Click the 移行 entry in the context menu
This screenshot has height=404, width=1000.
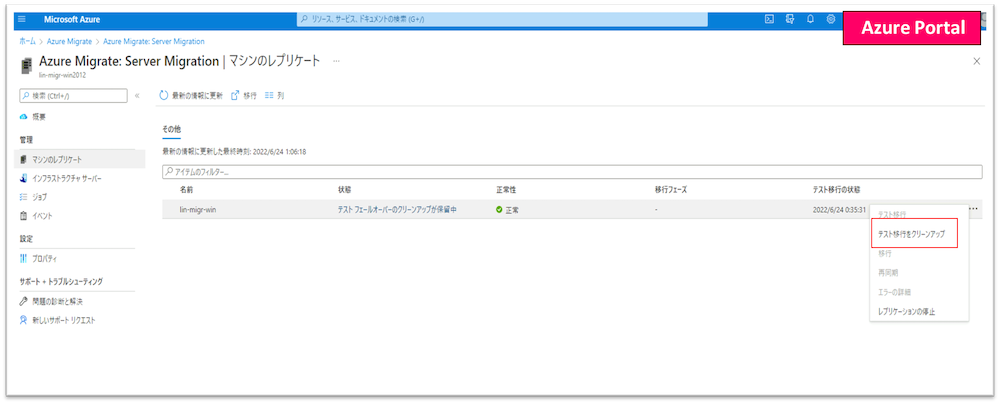point(885,253)
